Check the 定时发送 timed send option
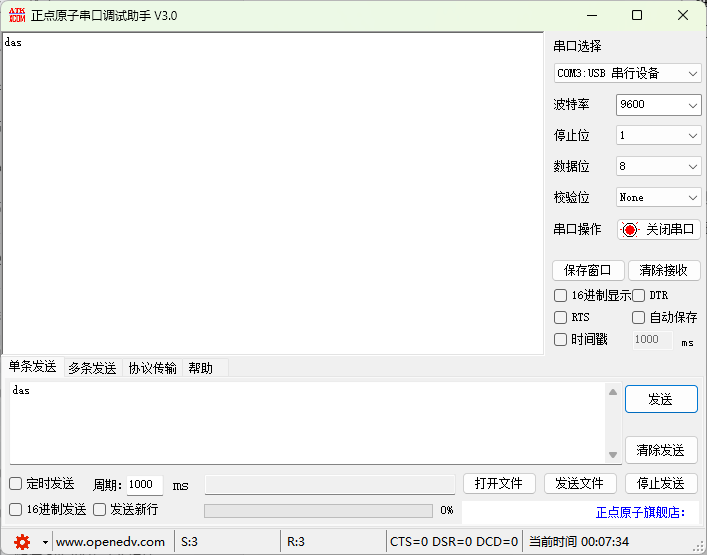 pos(16,484)
